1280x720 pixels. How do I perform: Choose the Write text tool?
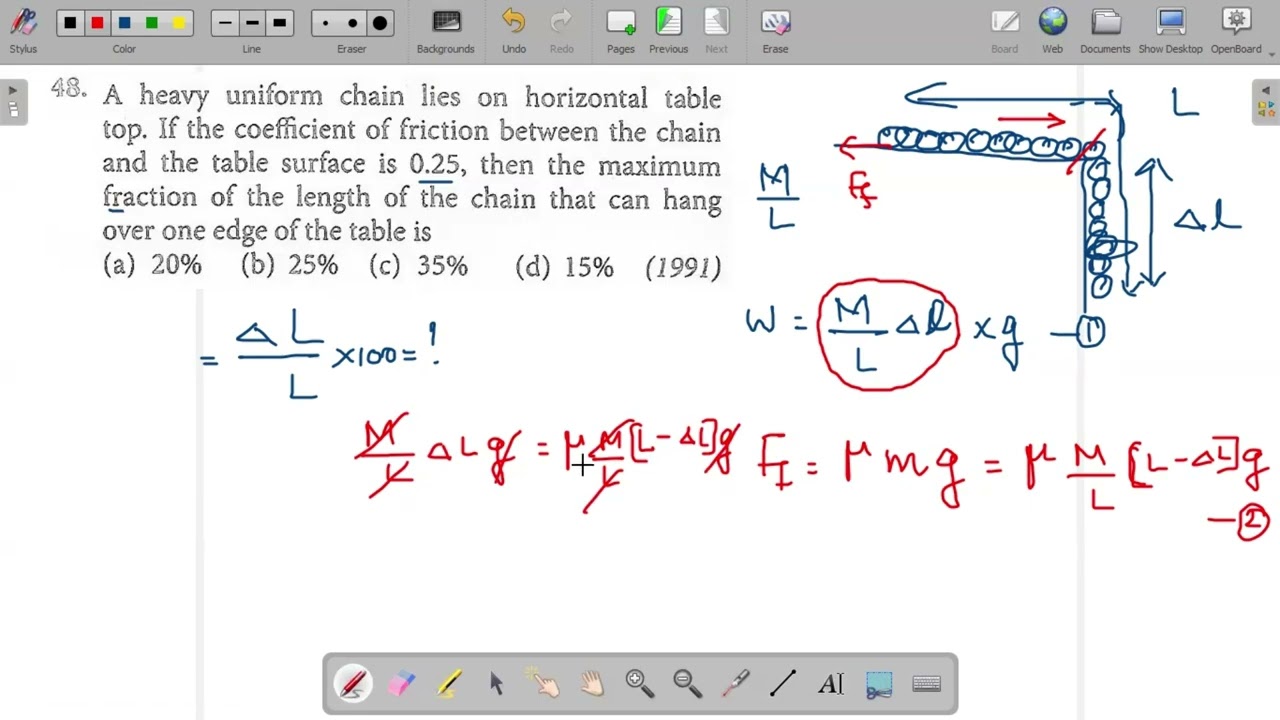coord(830,684)
